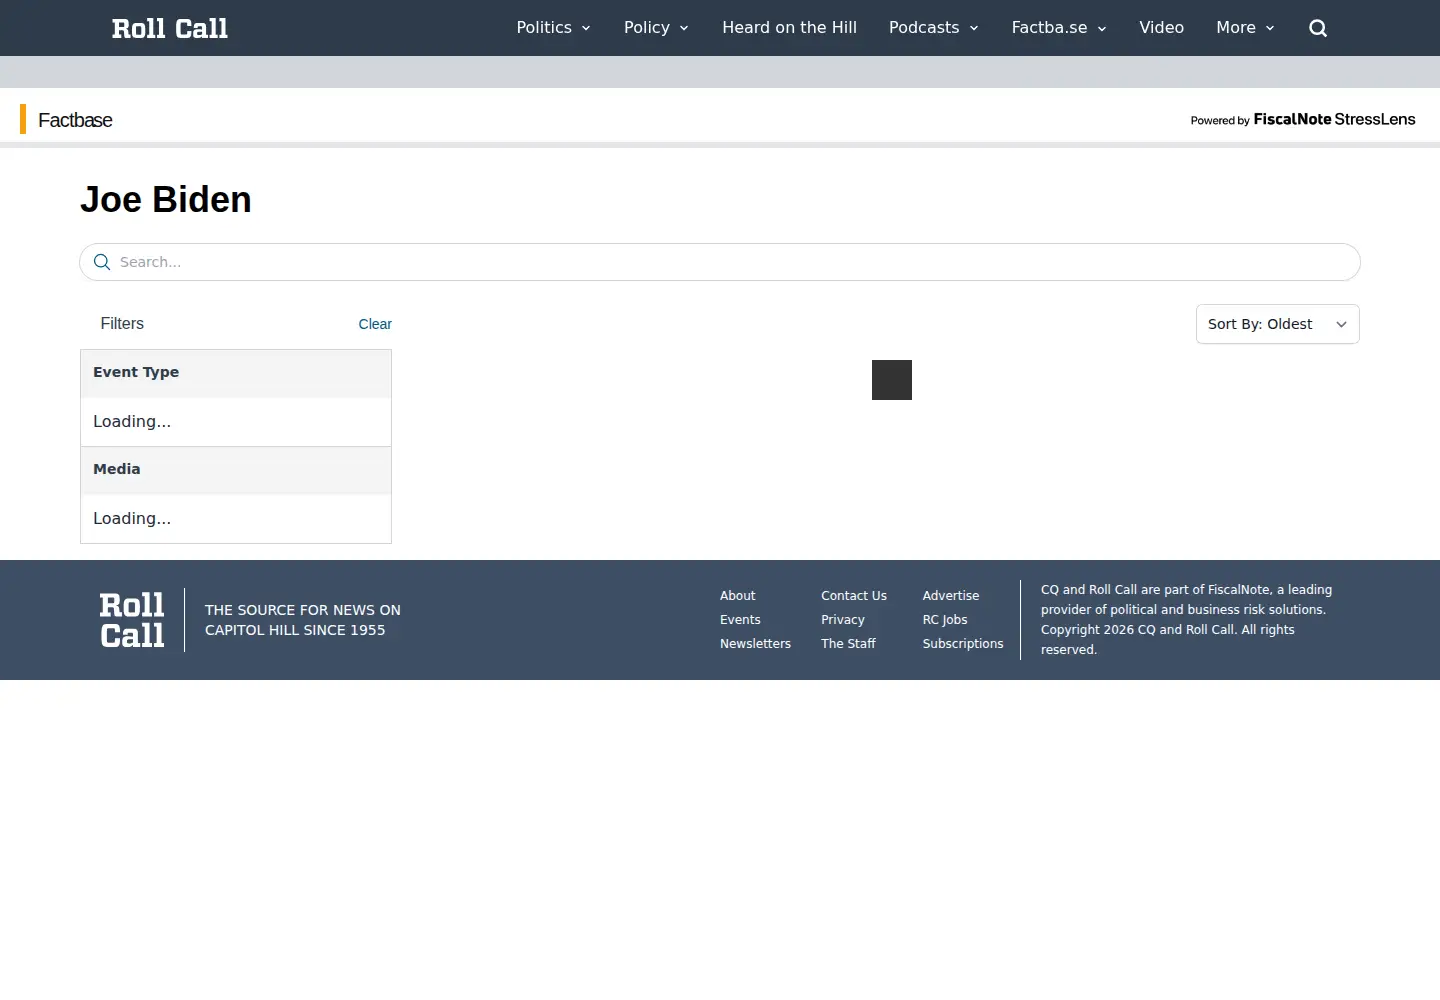Expand the Podcasts dropdown menu
The width and height of the screenshot is (1440, 1000).
[933, 28]
